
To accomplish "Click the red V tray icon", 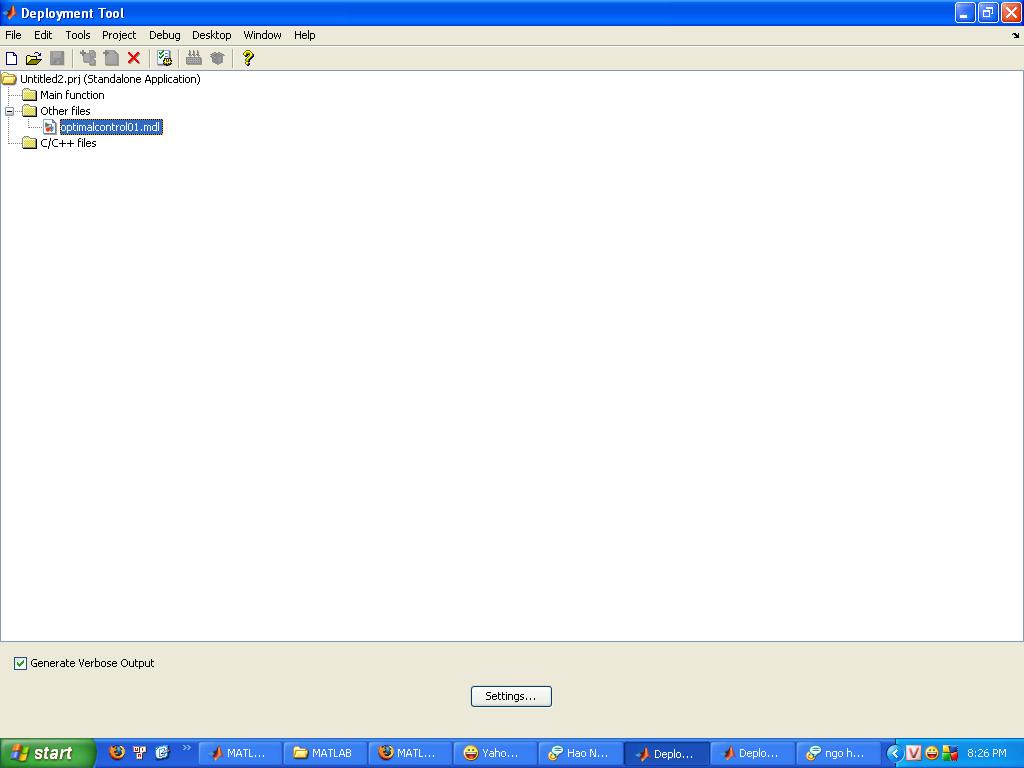I will pos(914,753).
